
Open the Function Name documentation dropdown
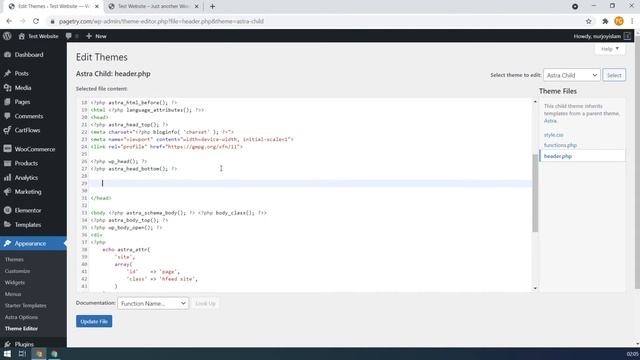[153, 303]
